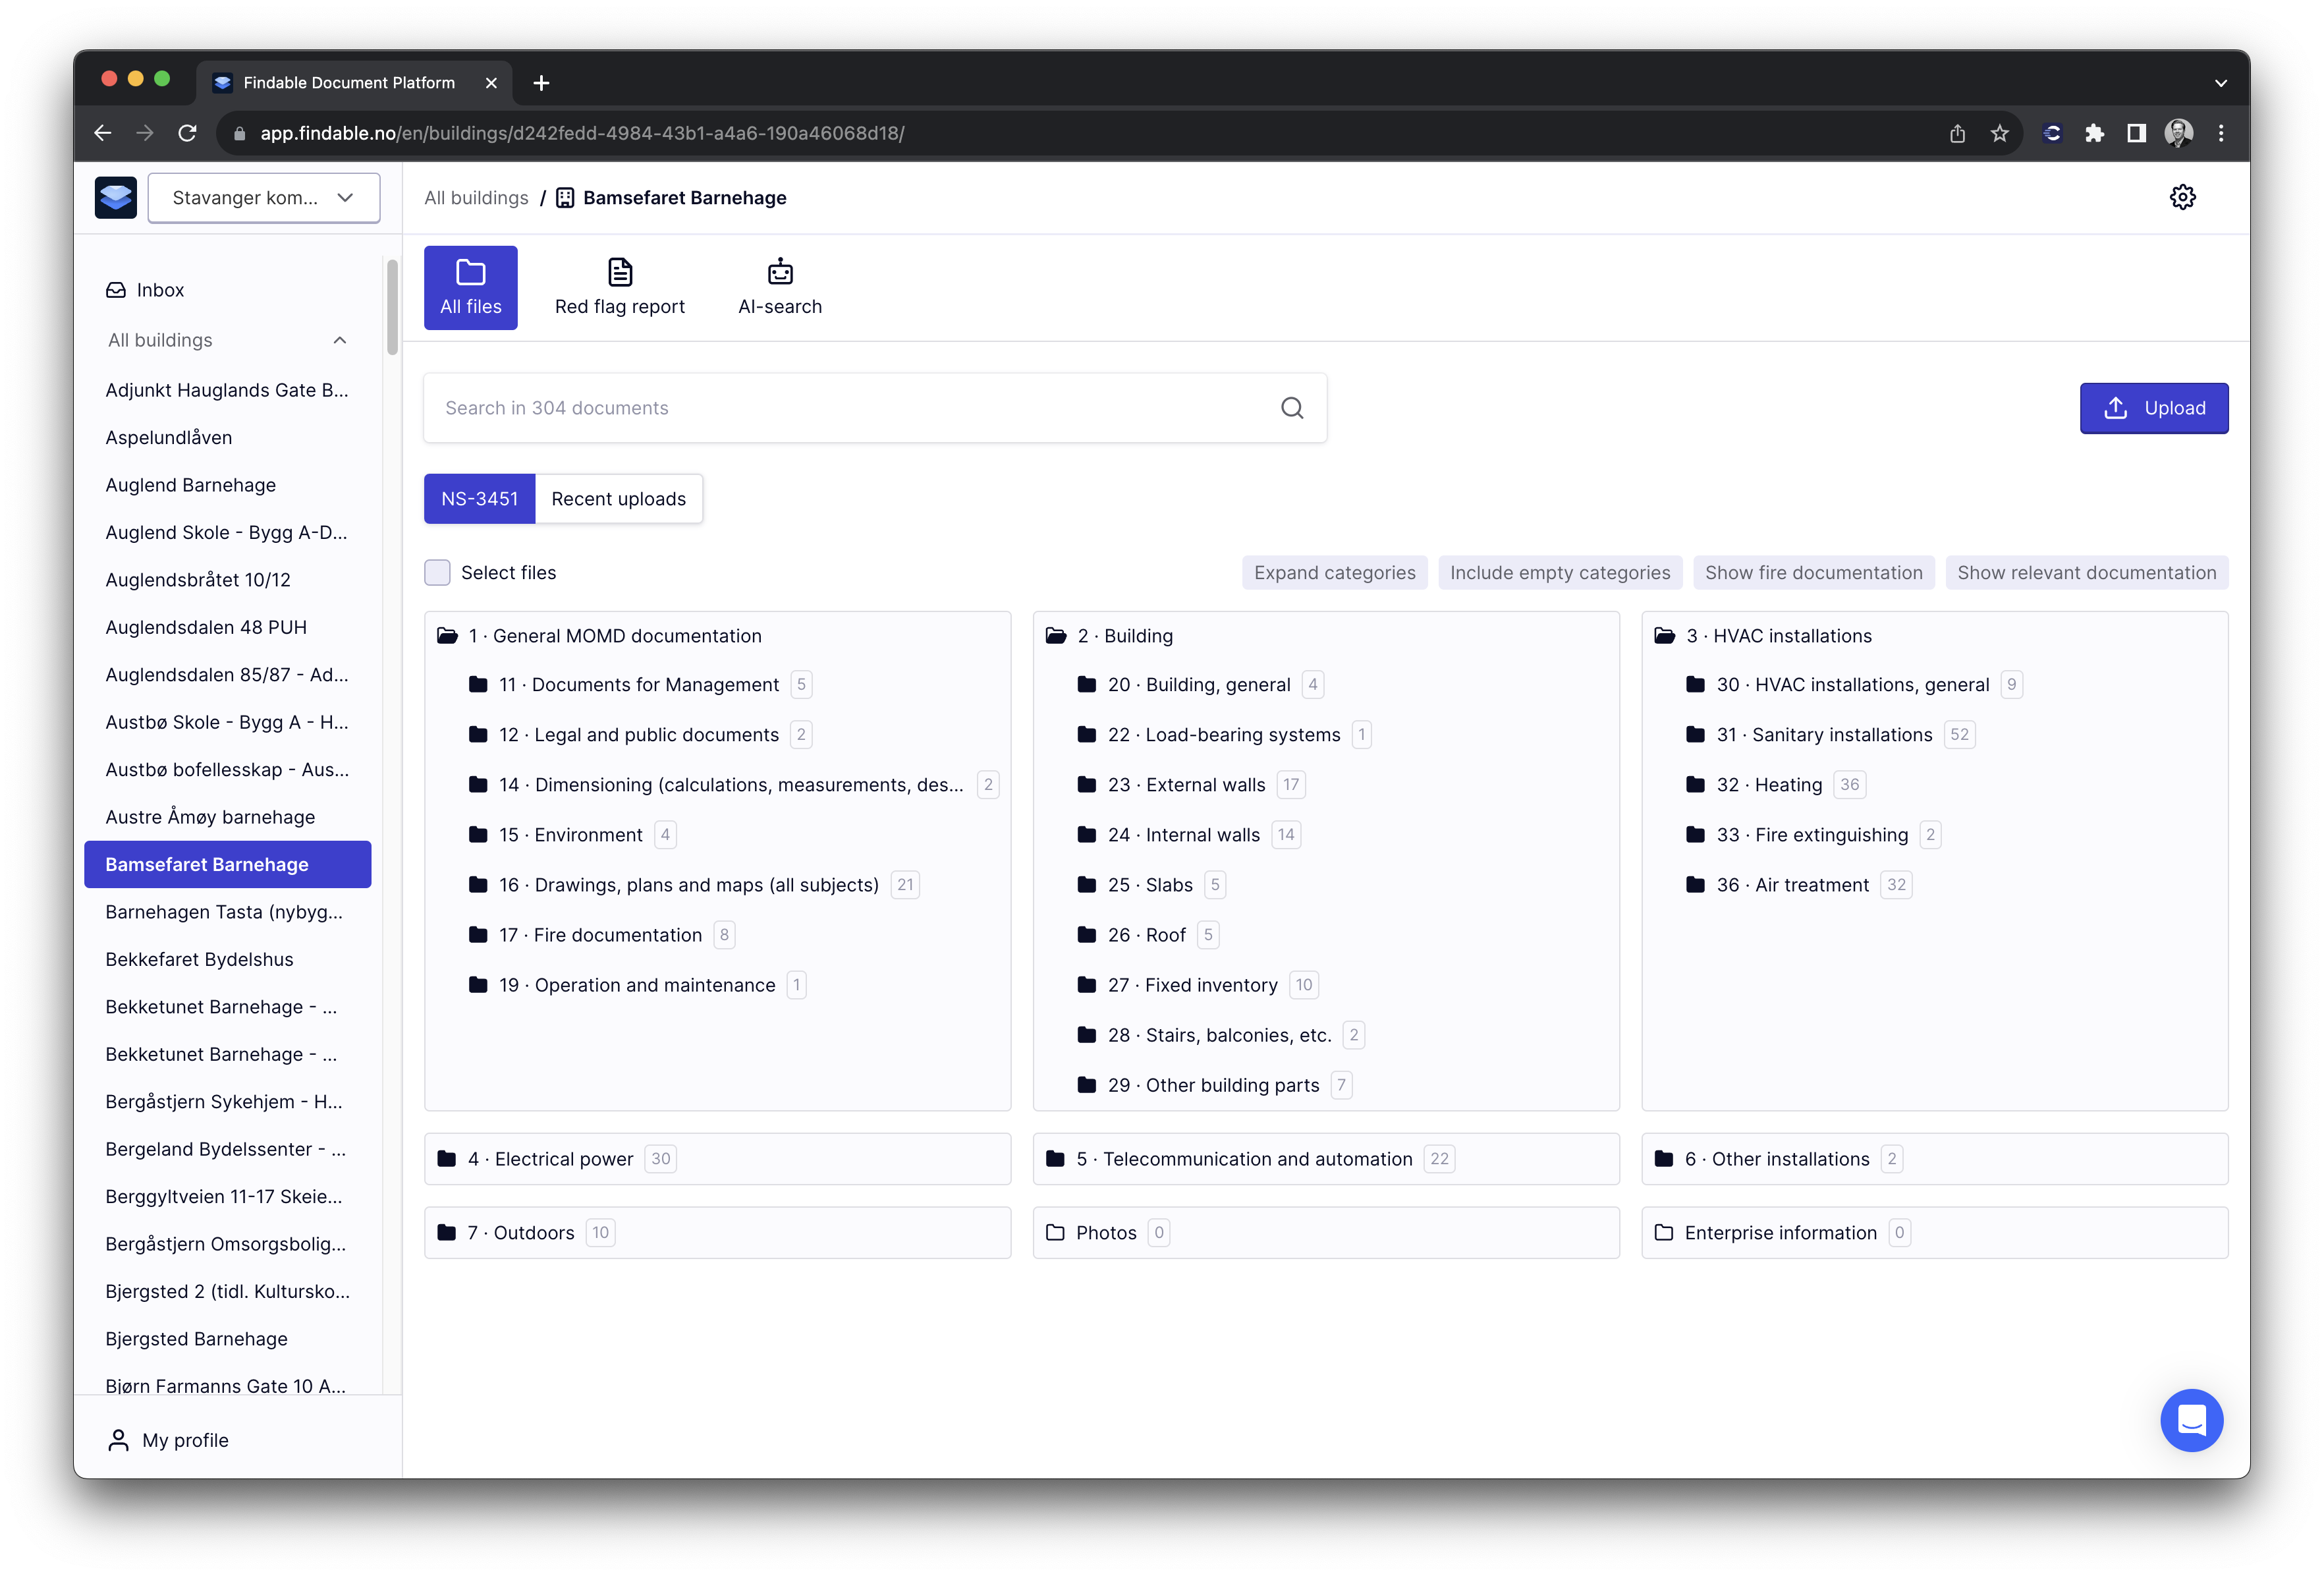Open the Stavanger kommune organization dropdown
This screenshot has width=2324, height=1576.
click(x=264, y=198)
